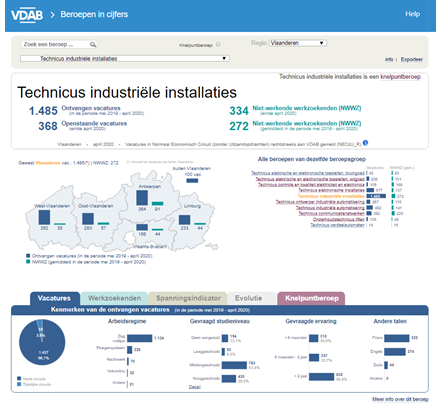Click the buiten Vlaanderen vacancies bar

pos(192,180)
